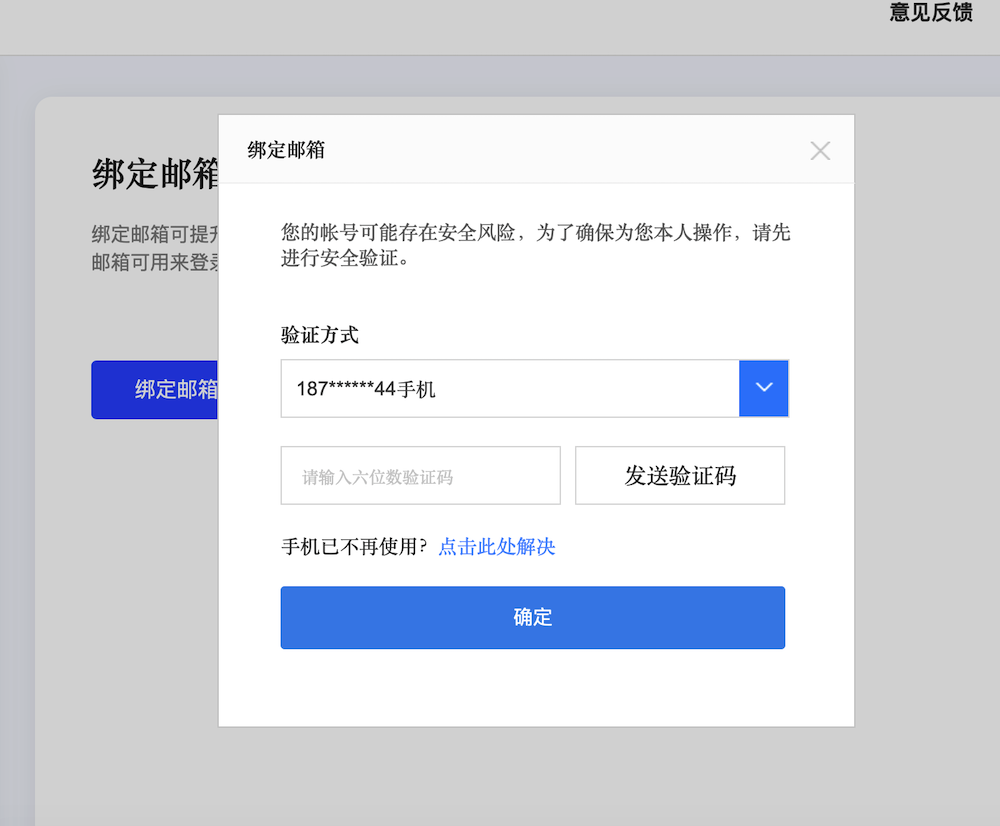Viewport: 1000px width, 826px height.
Task: Click the gray description text under page heading
Action: pyautogui.click(x=150, y=248)
